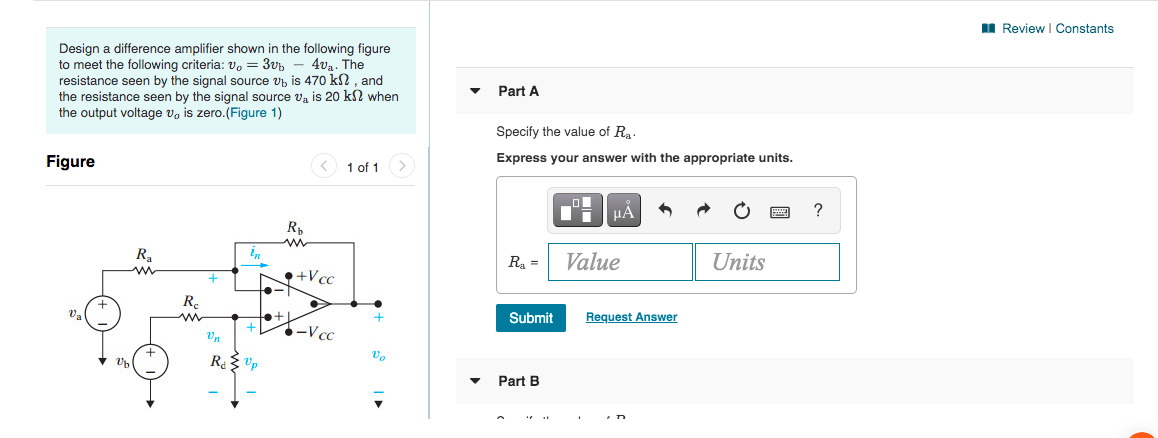Focus the Units input field

pos(767,262)
